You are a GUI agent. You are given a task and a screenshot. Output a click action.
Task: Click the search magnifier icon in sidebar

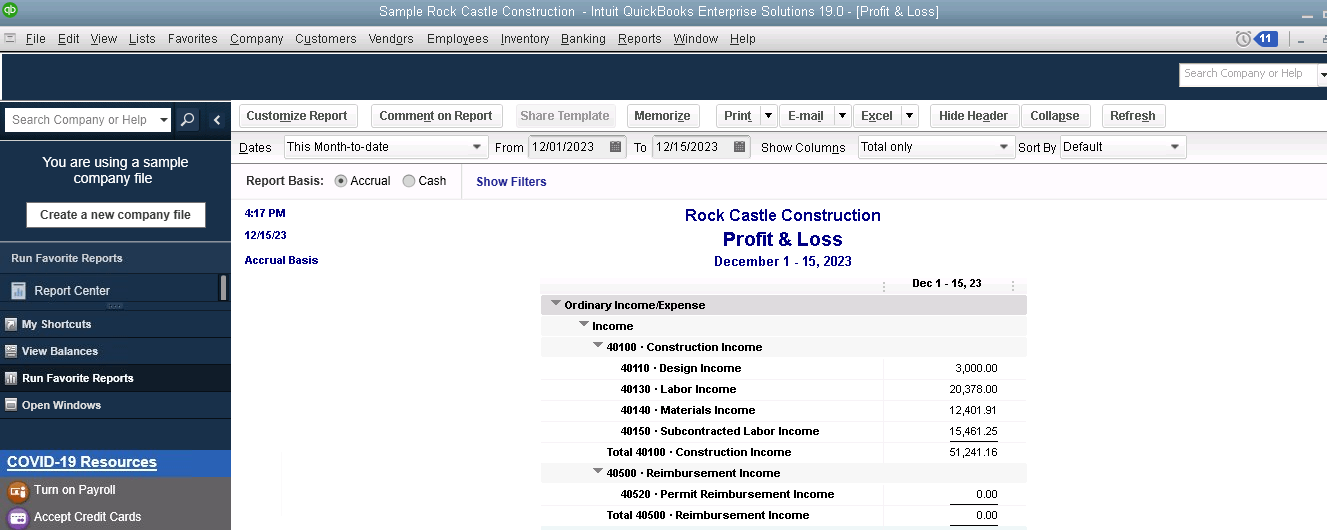(187, 120)
